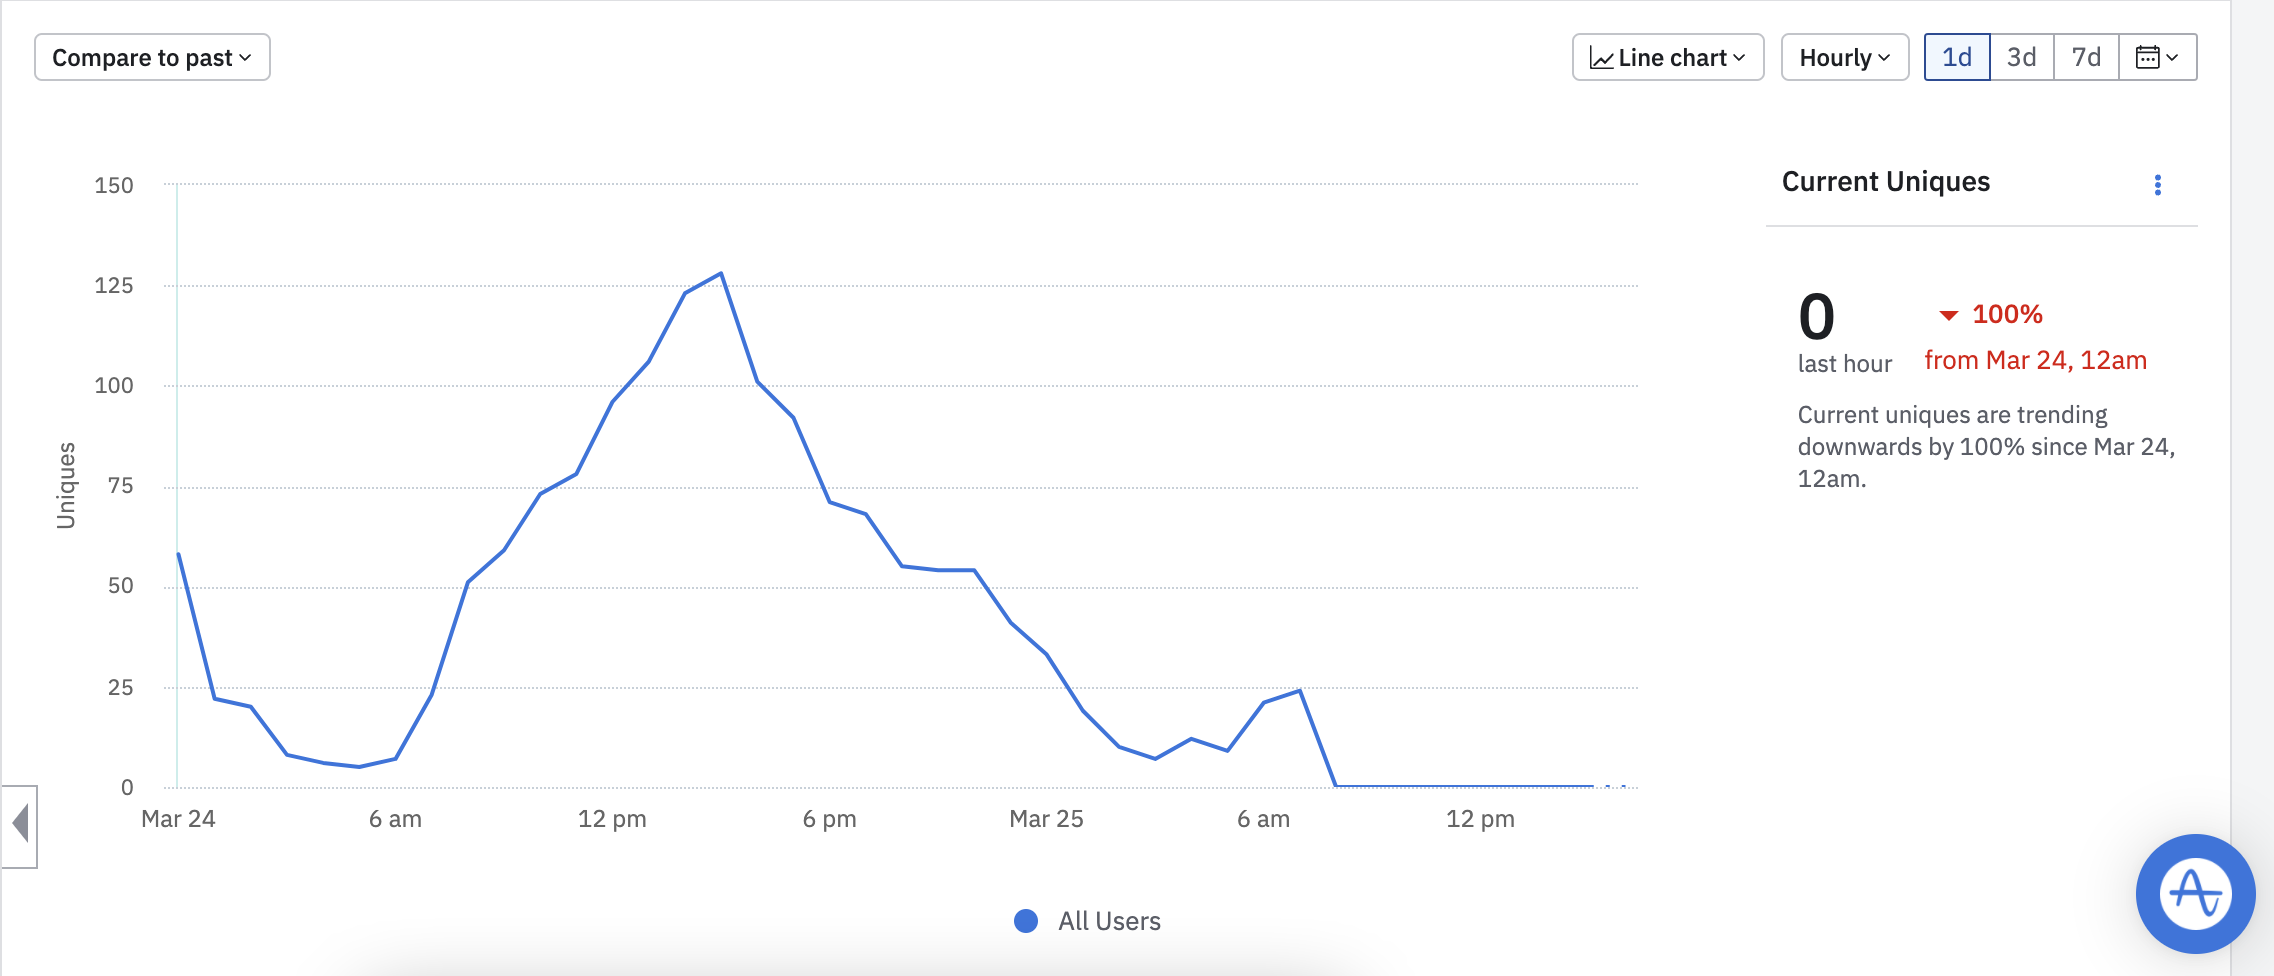
Task: Click the left-pointing collapse arrow
Action: click(x=20, y=826)
